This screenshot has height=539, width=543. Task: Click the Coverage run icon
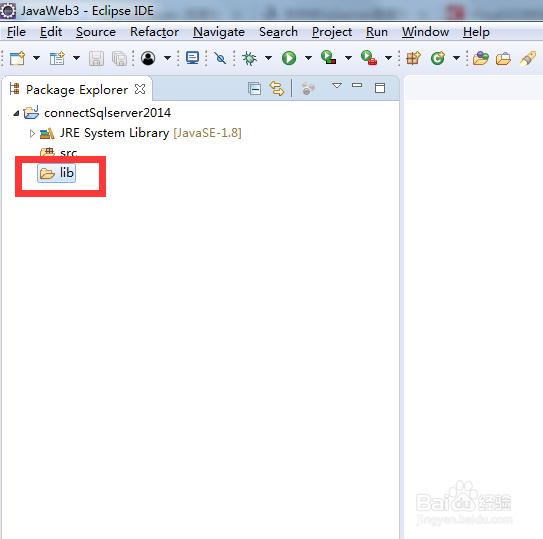tap(328, 57)
